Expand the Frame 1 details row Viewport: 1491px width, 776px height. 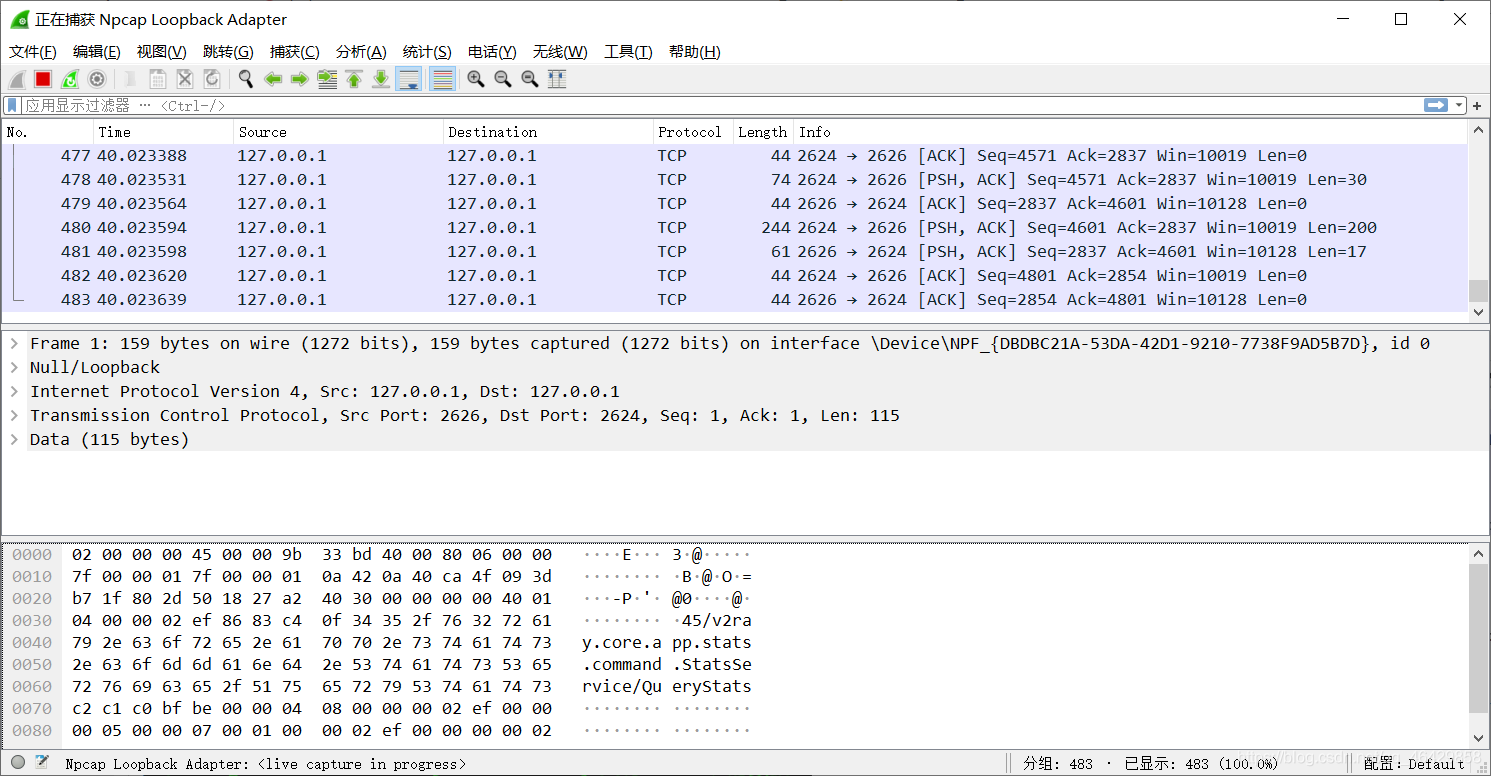pos(14,343)
